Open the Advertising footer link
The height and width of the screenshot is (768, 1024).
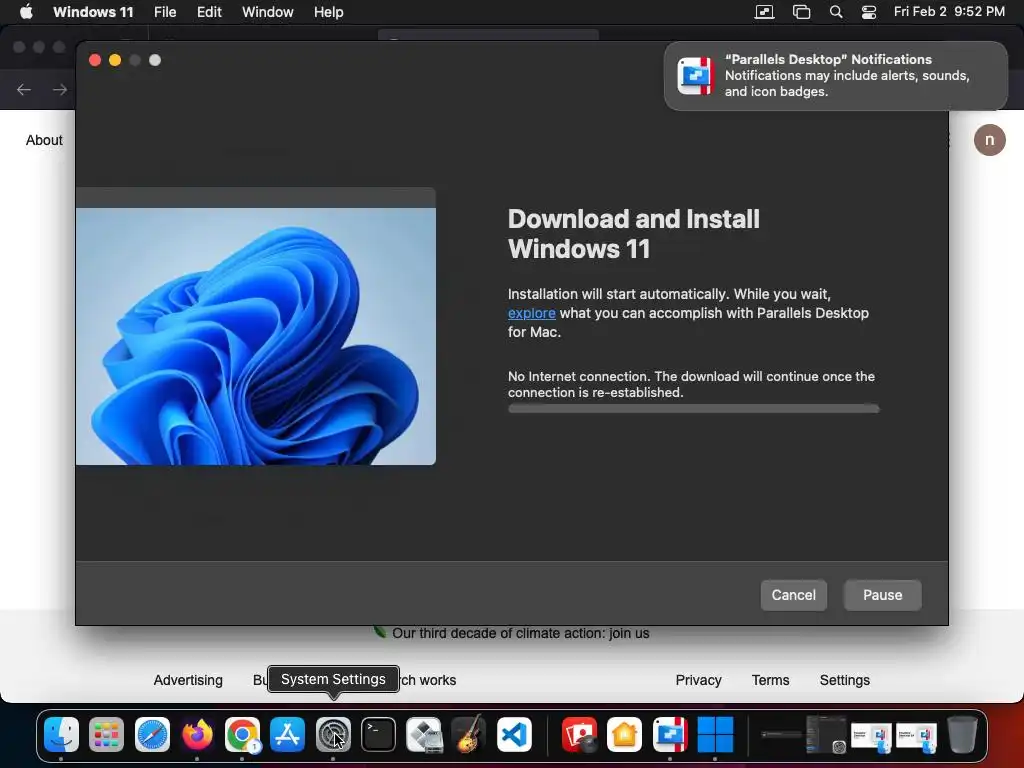(188, 680)
